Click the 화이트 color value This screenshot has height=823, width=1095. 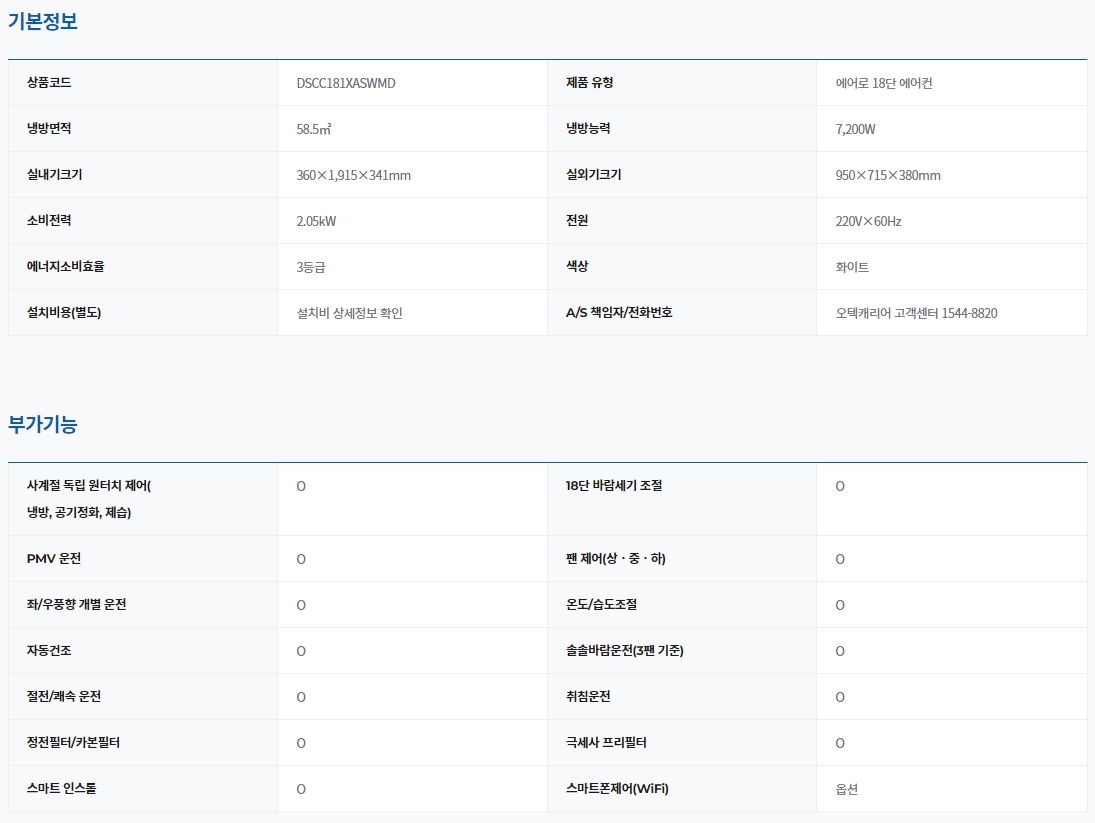[852, 267]
